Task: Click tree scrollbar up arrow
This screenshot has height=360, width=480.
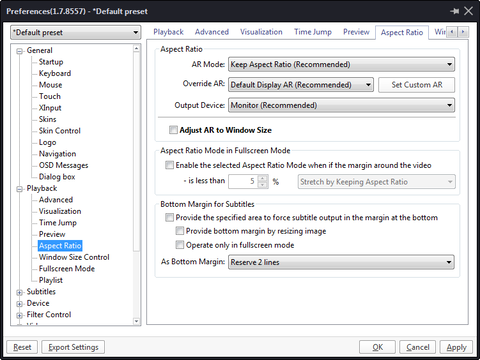Action: pos(136,49)
